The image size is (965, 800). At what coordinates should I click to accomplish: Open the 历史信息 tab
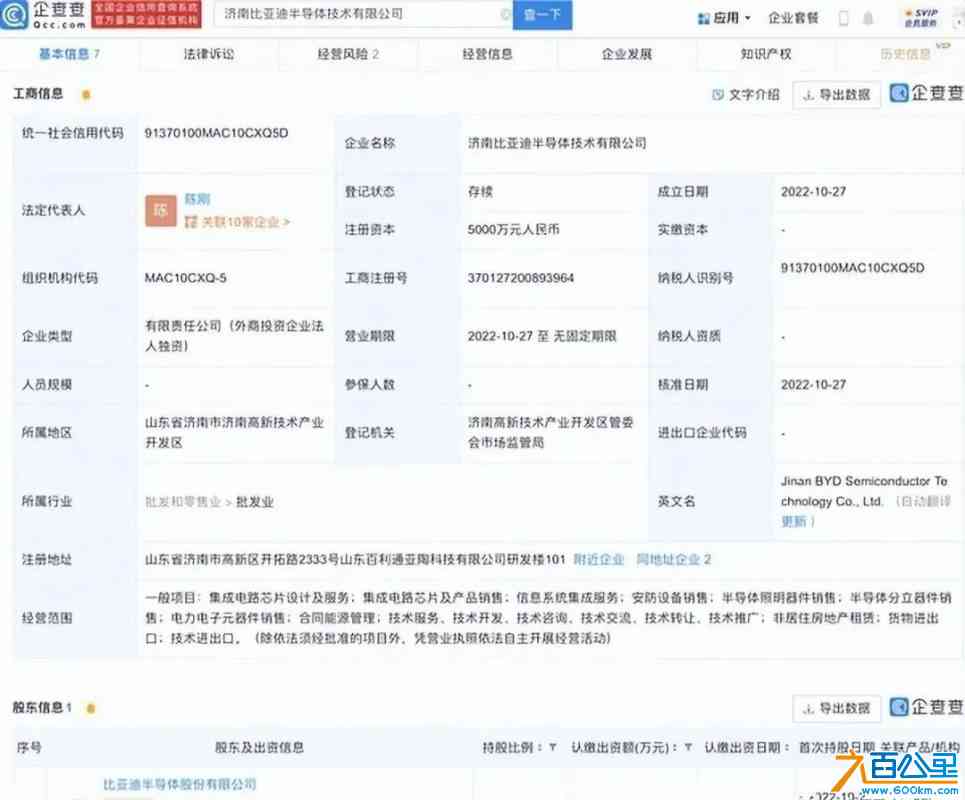(x=905, y=54)
